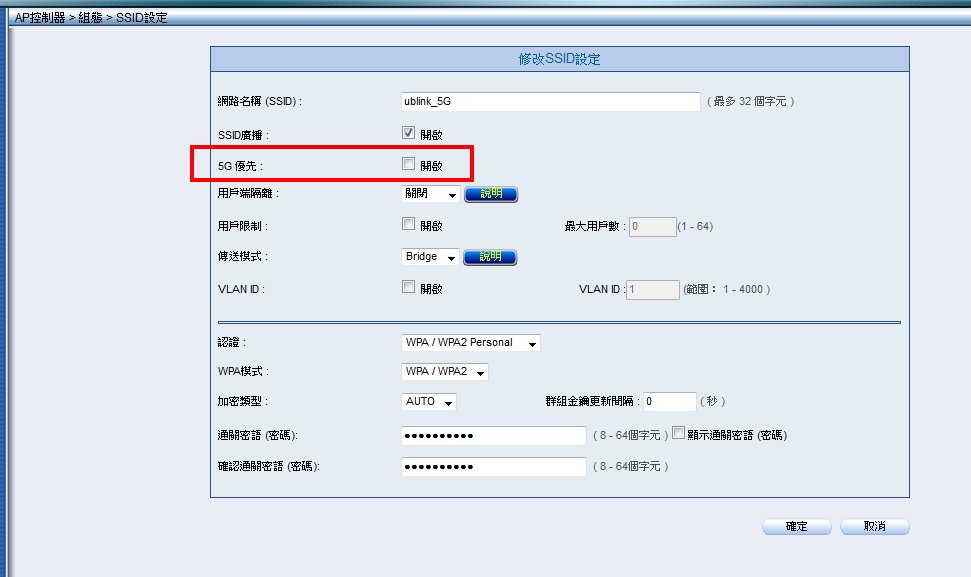
Task: Toggle the 5G優先 checkbox
Action: pos(408,164)
